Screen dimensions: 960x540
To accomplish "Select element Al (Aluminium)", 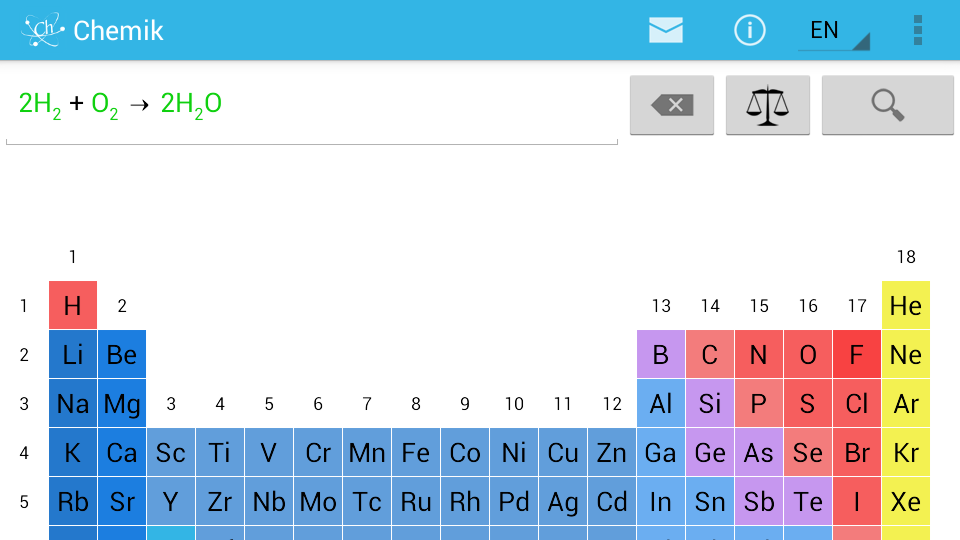I will (x=661, y=403).
